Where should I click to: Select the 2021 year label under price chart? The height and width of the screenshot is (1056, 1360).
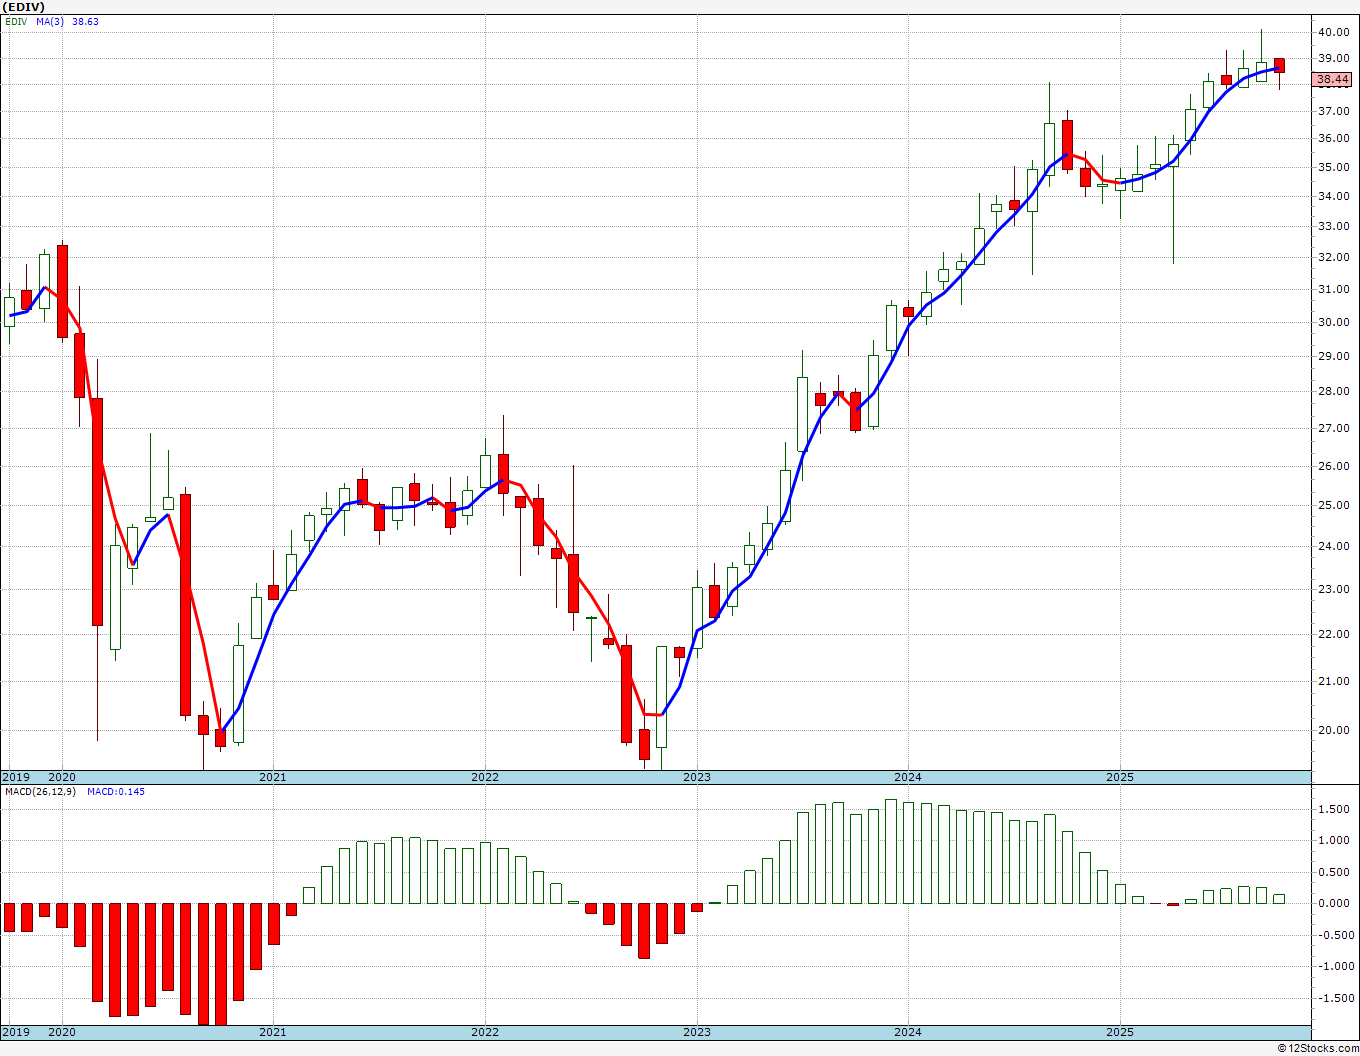[273, 777]
